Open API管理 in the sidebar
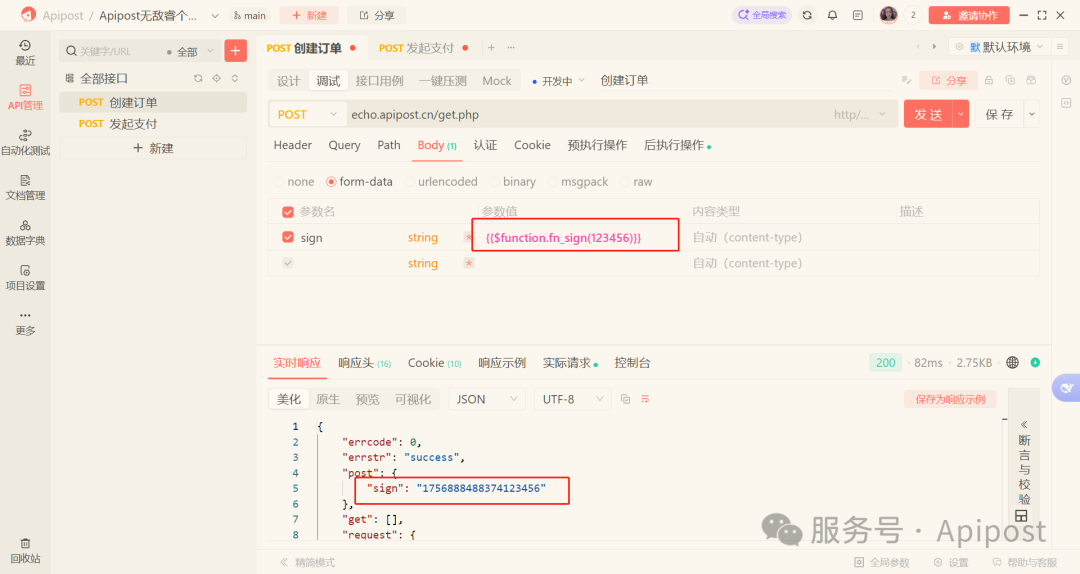This screenshot has height=574, width=1080. coord(25,97)
